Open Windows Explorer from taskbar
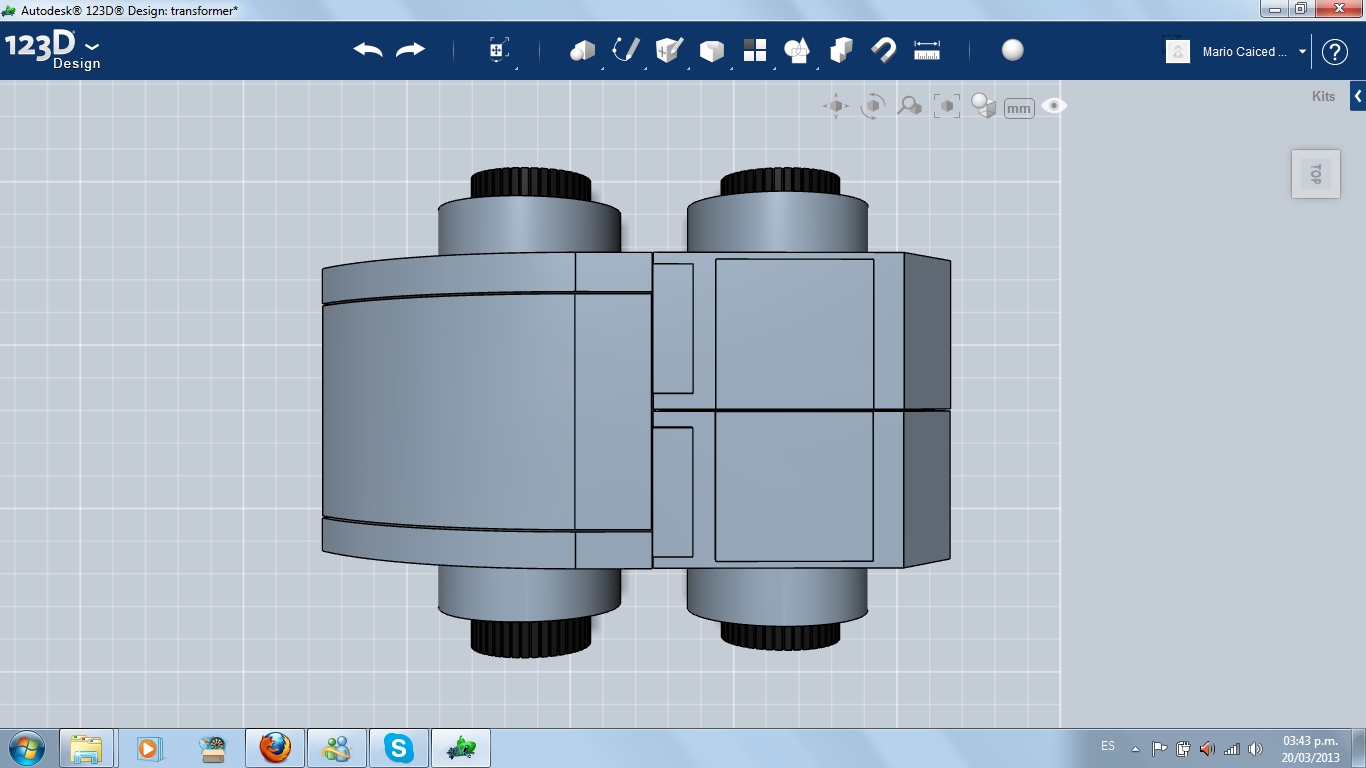Image resolution: width=1366 pixels, height=768 pixels. pos(87,748)
